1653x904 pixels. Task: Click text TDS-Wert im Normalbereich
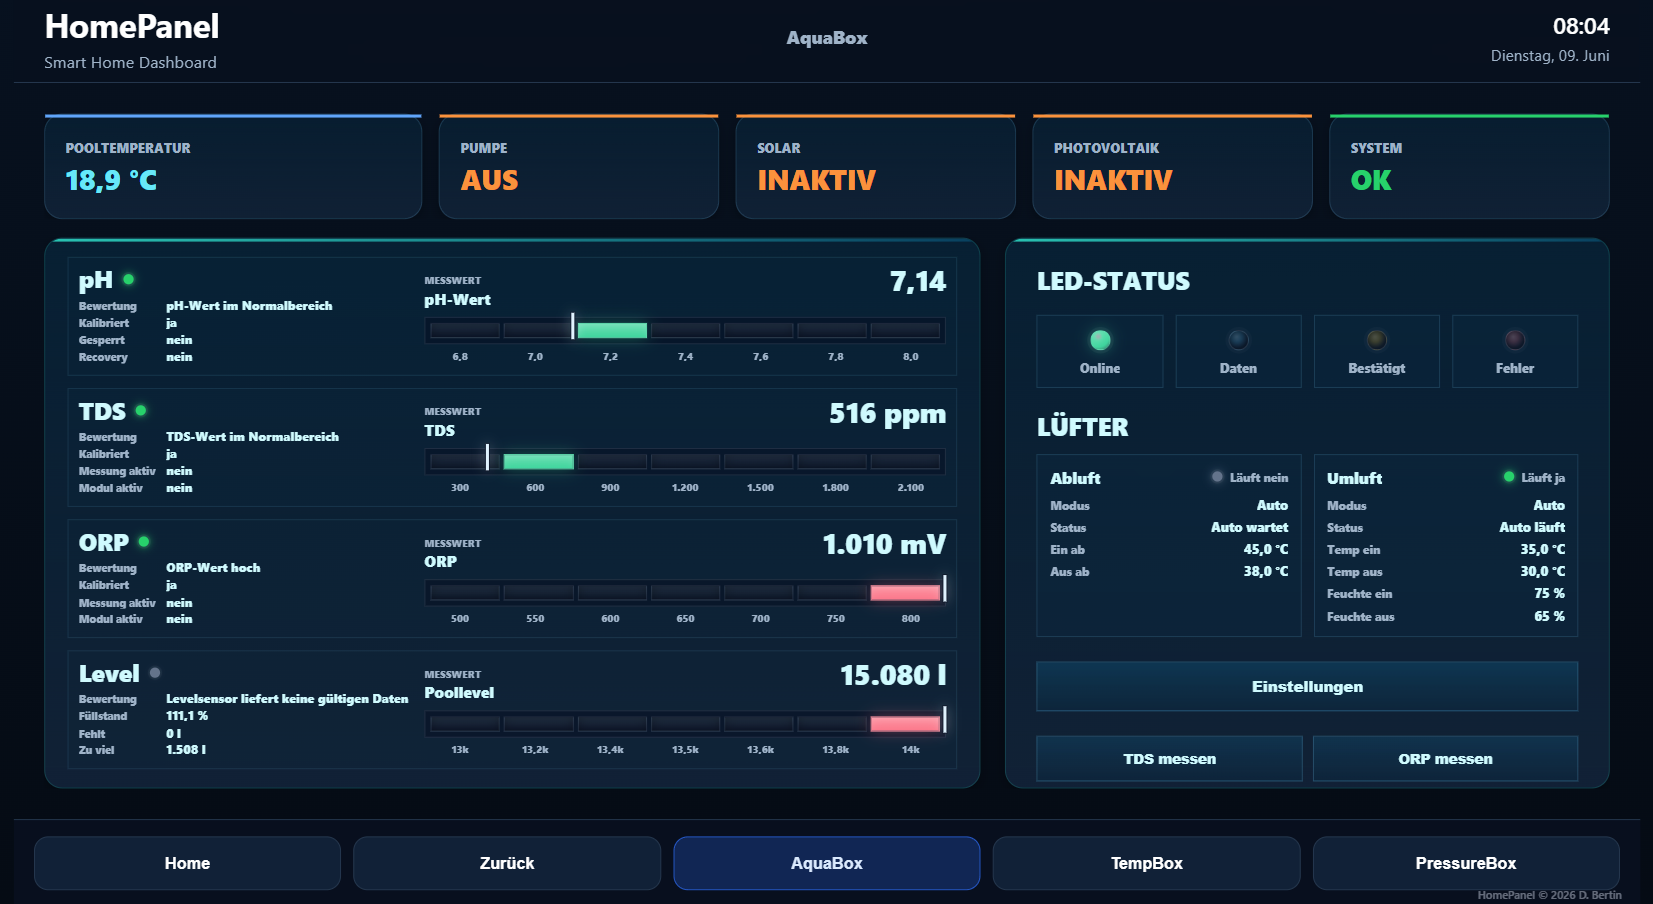(252, 437)
